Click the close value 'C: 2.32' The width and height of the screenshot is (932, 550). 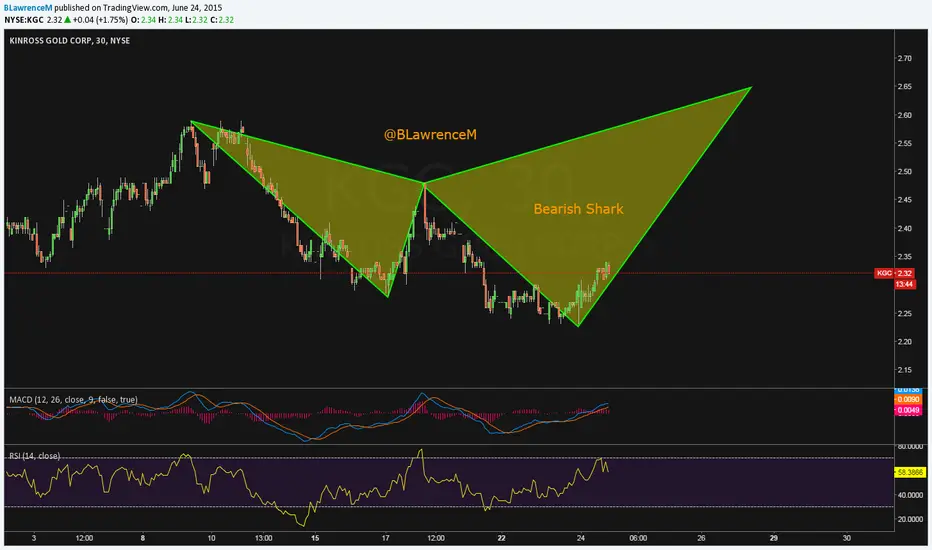tap(222, 20)
